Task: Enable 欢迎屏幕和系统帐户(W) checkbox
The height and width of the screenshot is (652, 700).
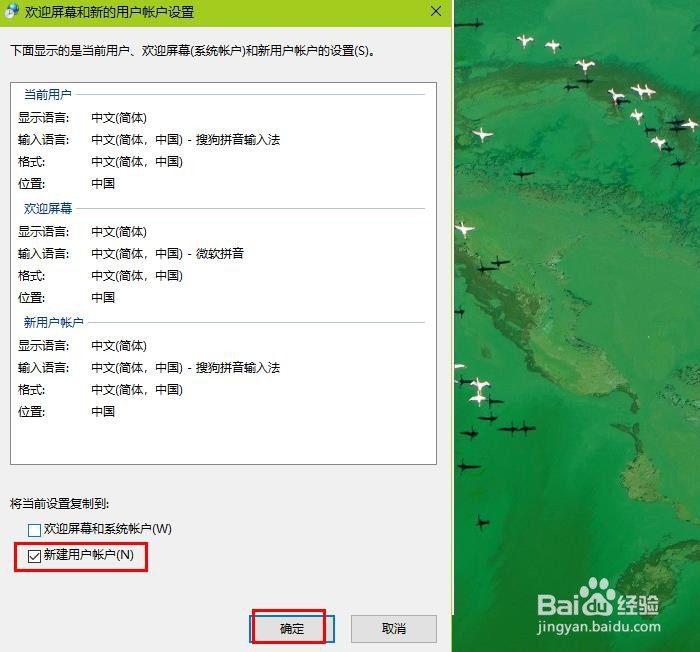Action: click(34, 530)
